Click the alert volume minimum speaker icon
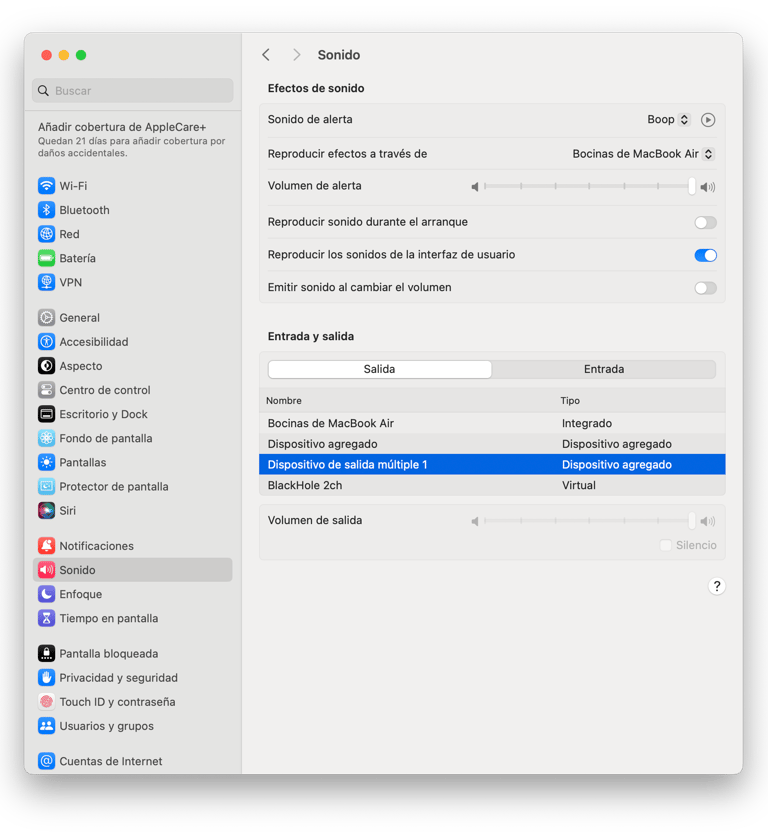The height and width of the screenshot is (838, 768). 475,187
